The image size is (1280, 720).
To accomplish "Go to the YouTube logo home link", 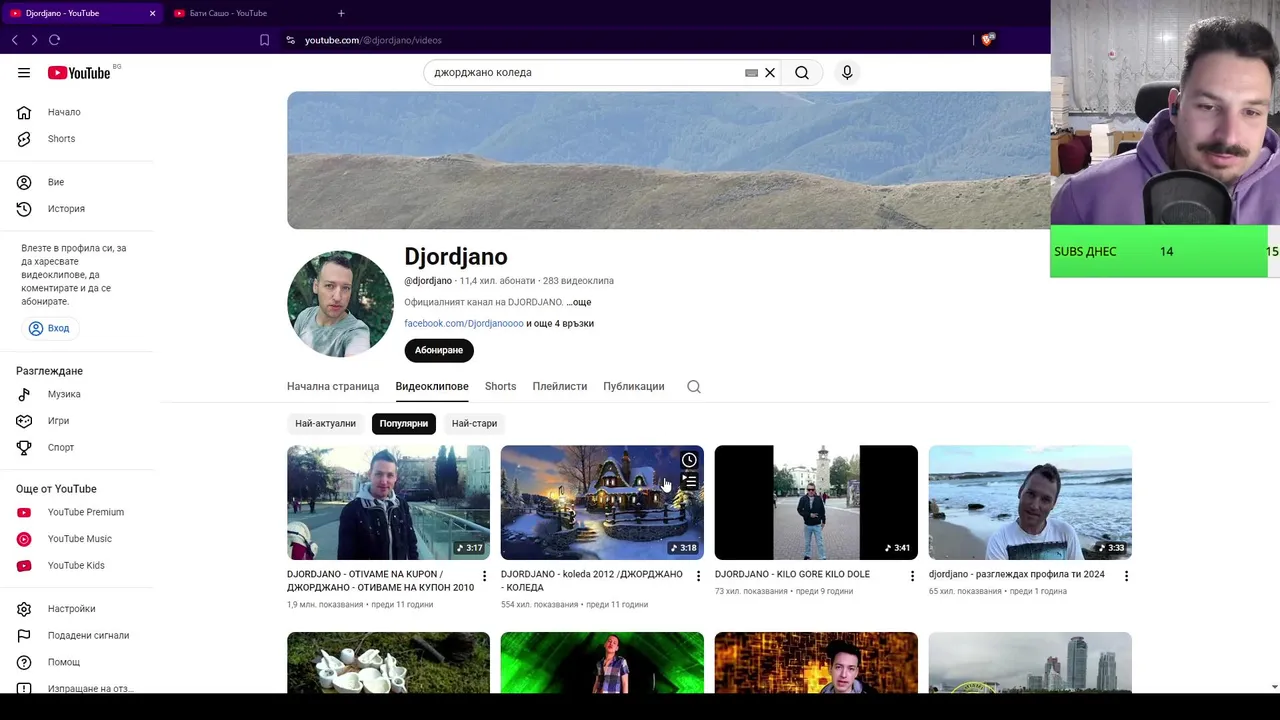I will (79, 72).
